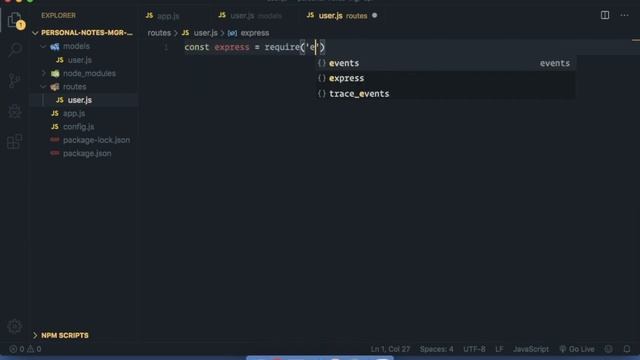
Task: Open package.json in the explorer
Action: (87, 153)
